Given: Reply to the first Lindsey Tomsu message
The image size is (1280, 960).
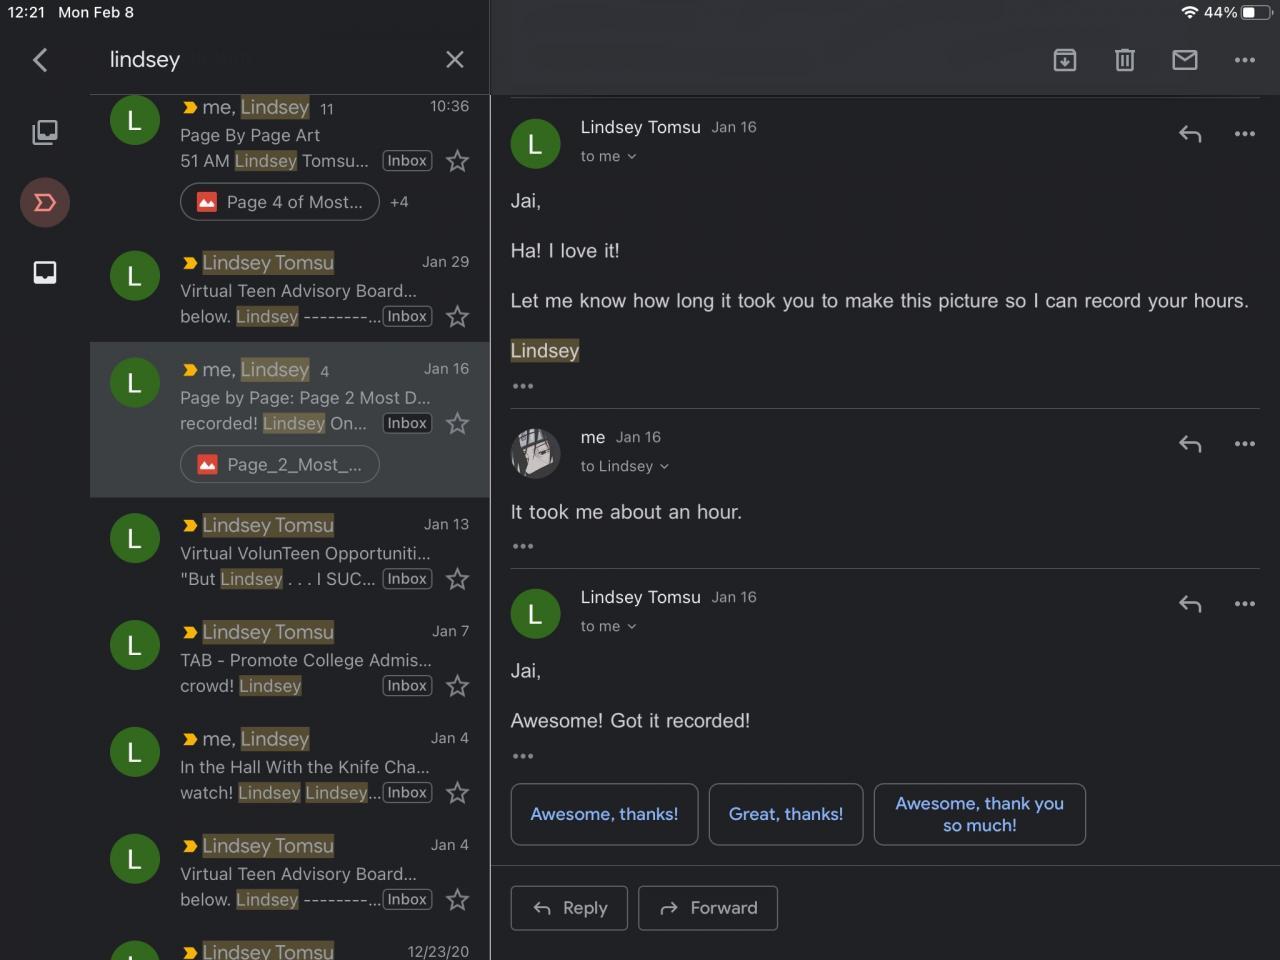Looking at the screenshot, I should pos(1190,134).
